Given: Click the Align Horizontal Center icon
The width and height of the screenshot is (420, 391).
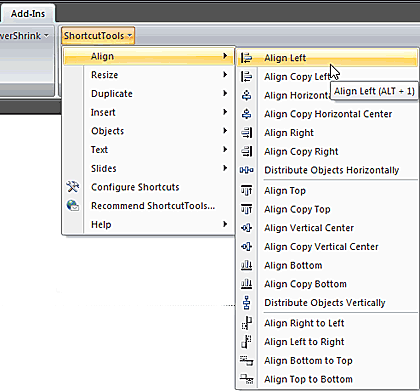Looking at the screenshot, I should (247, 95).
